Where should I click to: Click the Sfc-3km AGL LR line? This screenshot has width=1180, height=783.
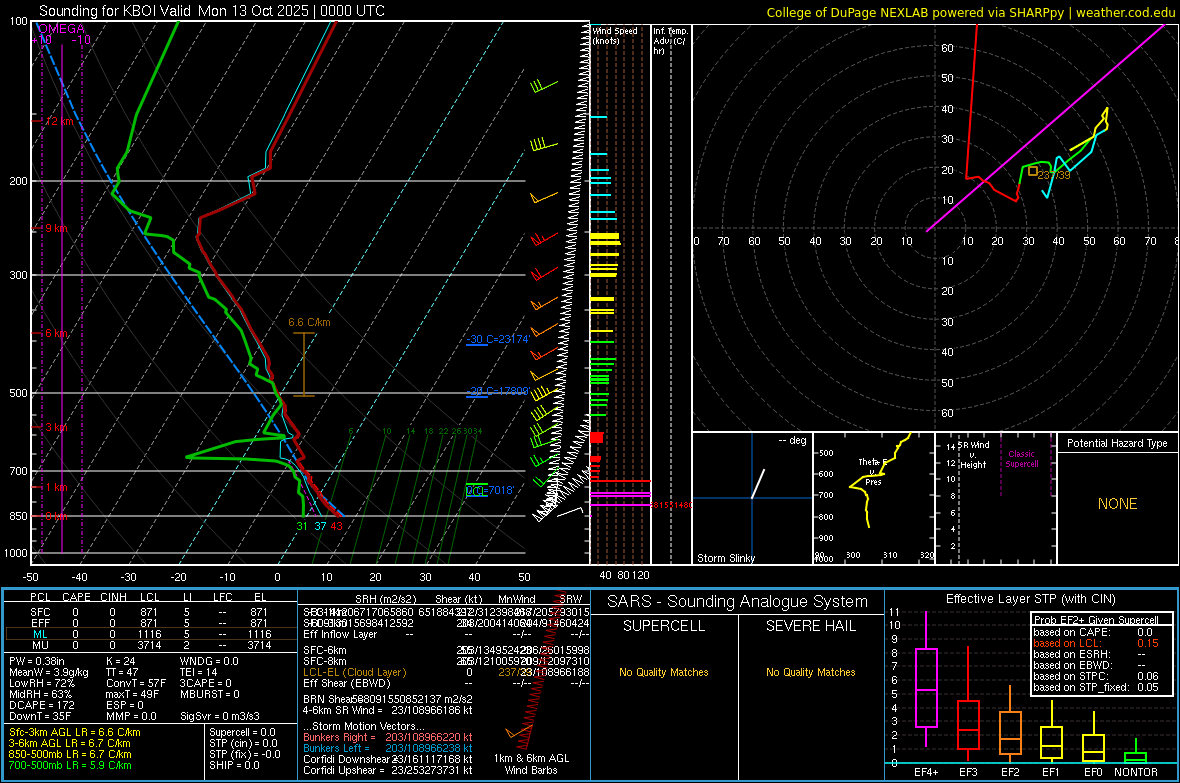click(75, 732)
